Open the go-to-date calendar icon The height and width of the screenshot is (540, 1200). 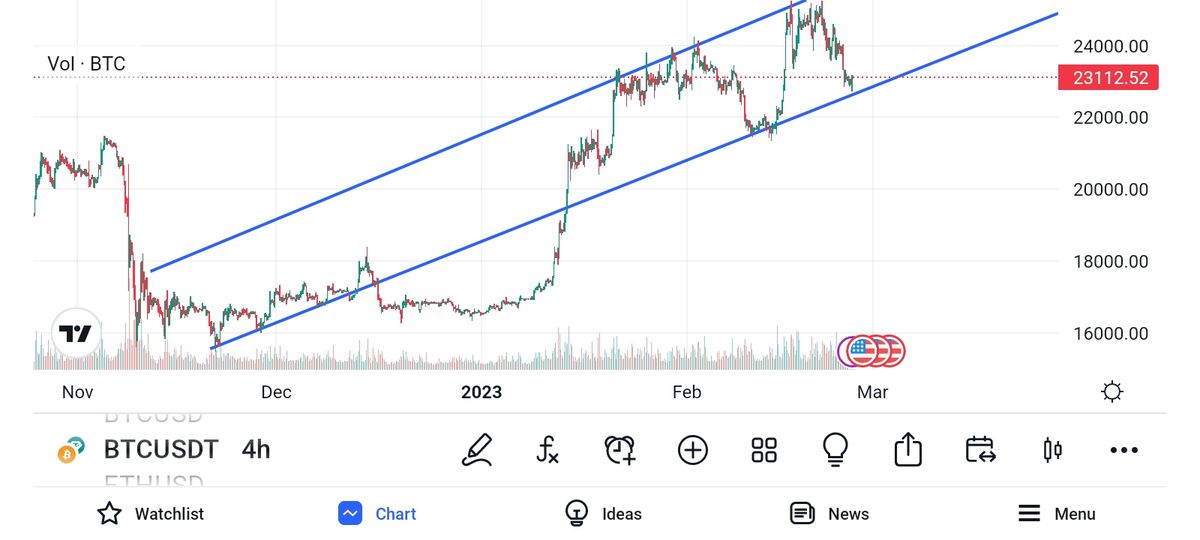(x=980, y=450)
